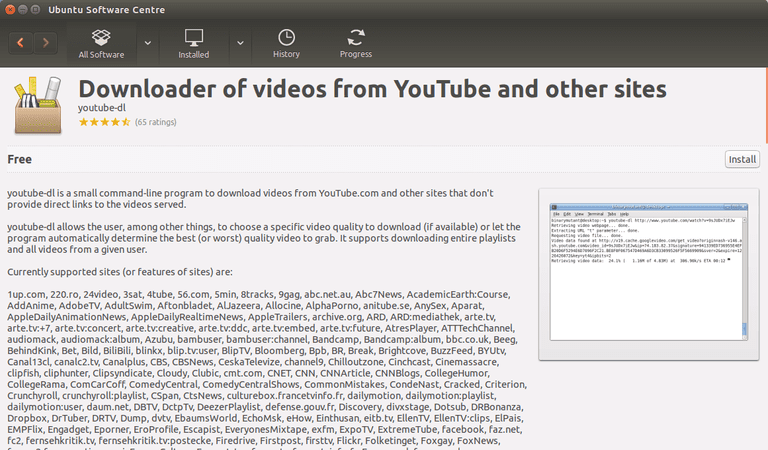
Task: Click the Free price label
Action: pyautogui.click(x=19, y=159)
